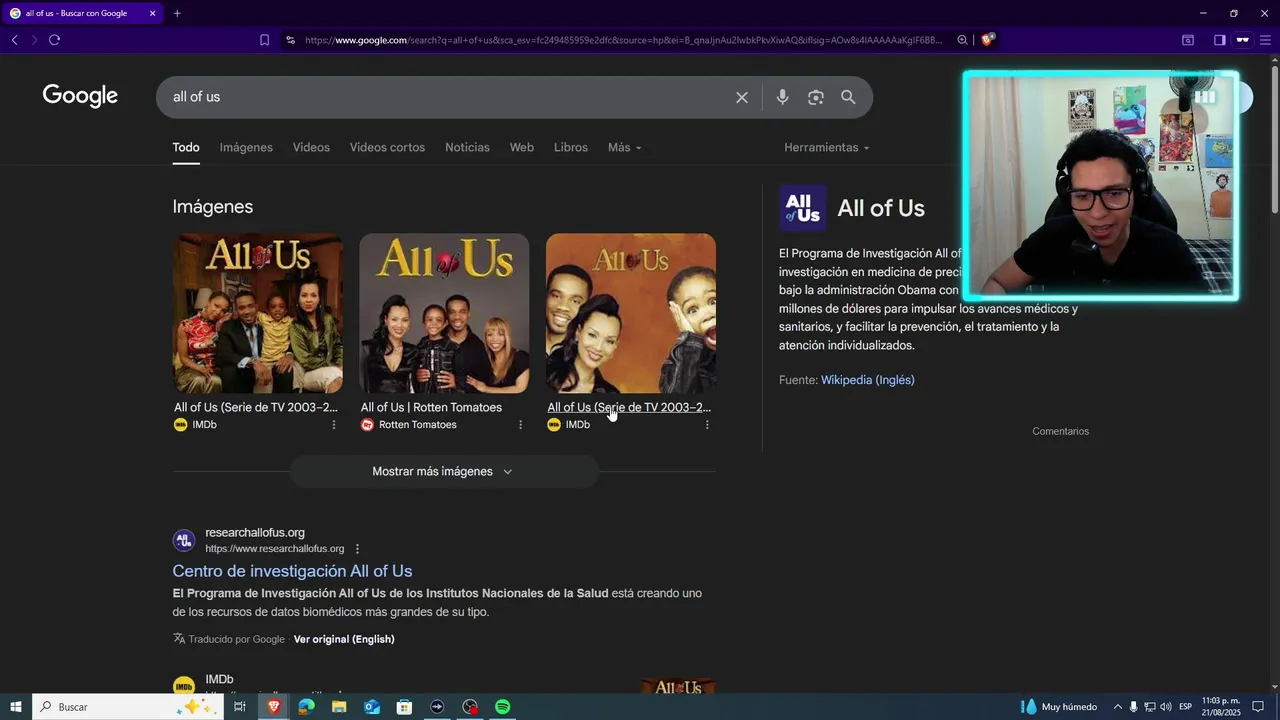1280x720 pixels.
Task: Clear the search box with the X icon
Action: [742, 97]
